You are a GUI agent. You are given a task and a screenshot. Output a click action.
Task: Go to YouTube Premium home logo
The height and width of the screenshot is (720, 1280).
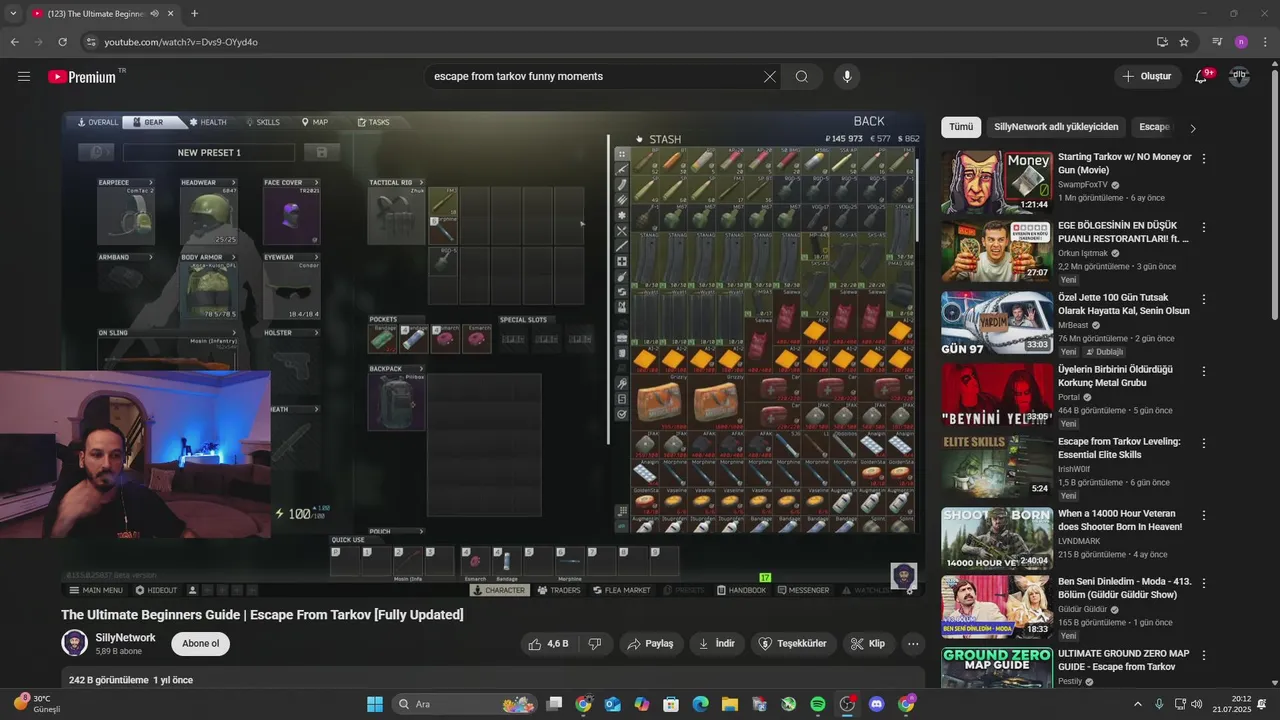(82, 77)
